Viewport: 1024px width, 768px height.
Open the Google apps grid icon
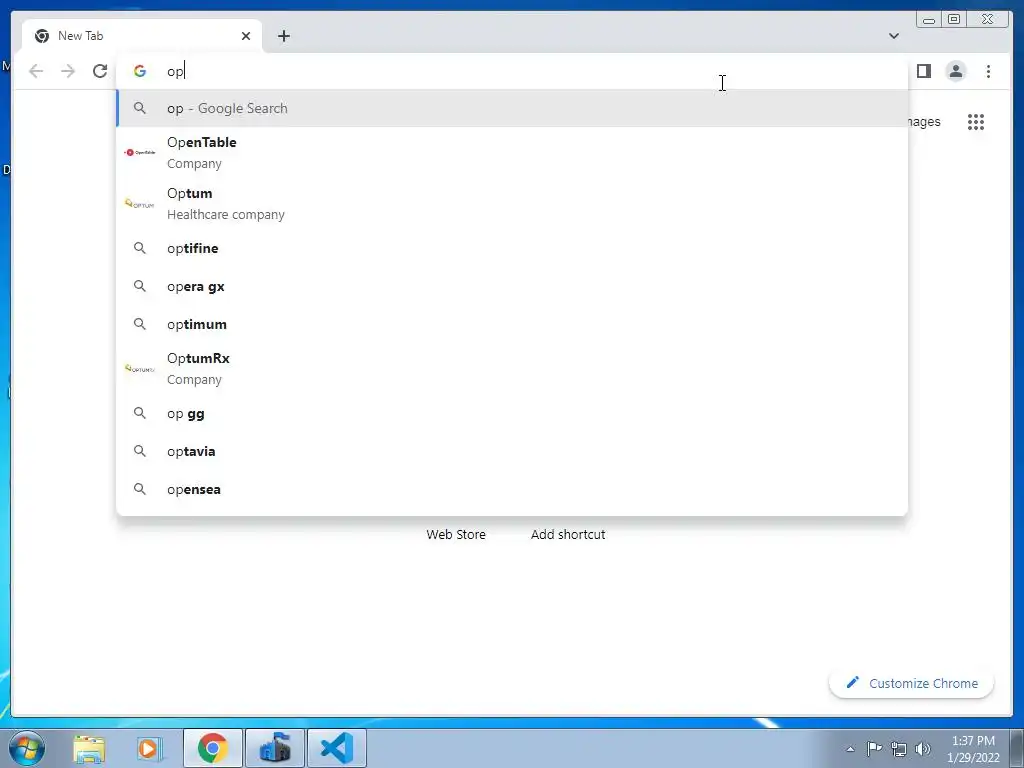976,121
